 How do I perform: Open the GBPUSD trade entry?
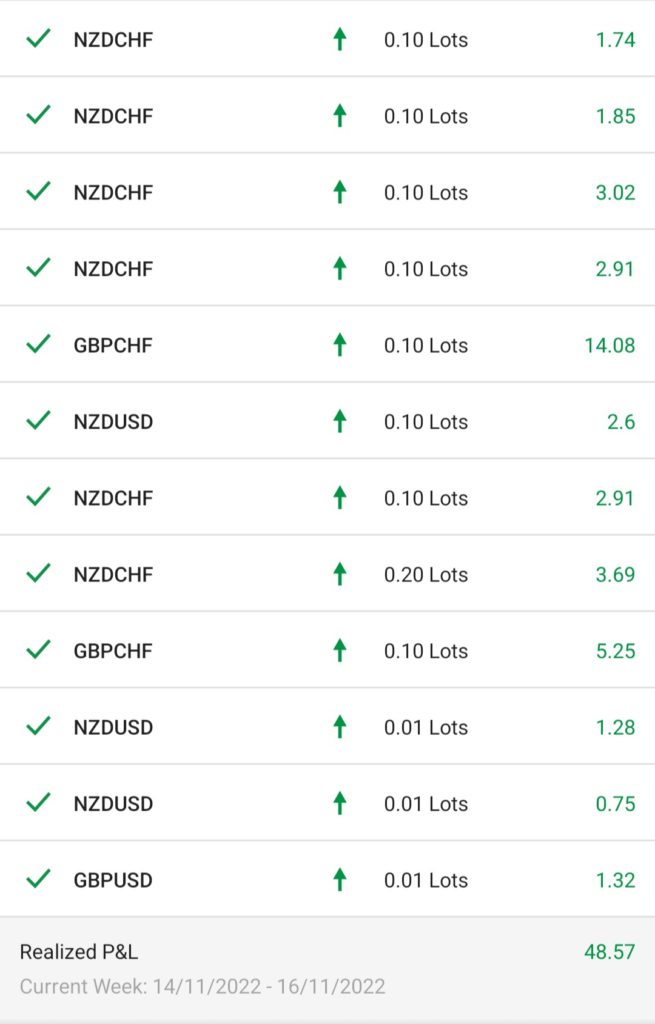(327, 879)
